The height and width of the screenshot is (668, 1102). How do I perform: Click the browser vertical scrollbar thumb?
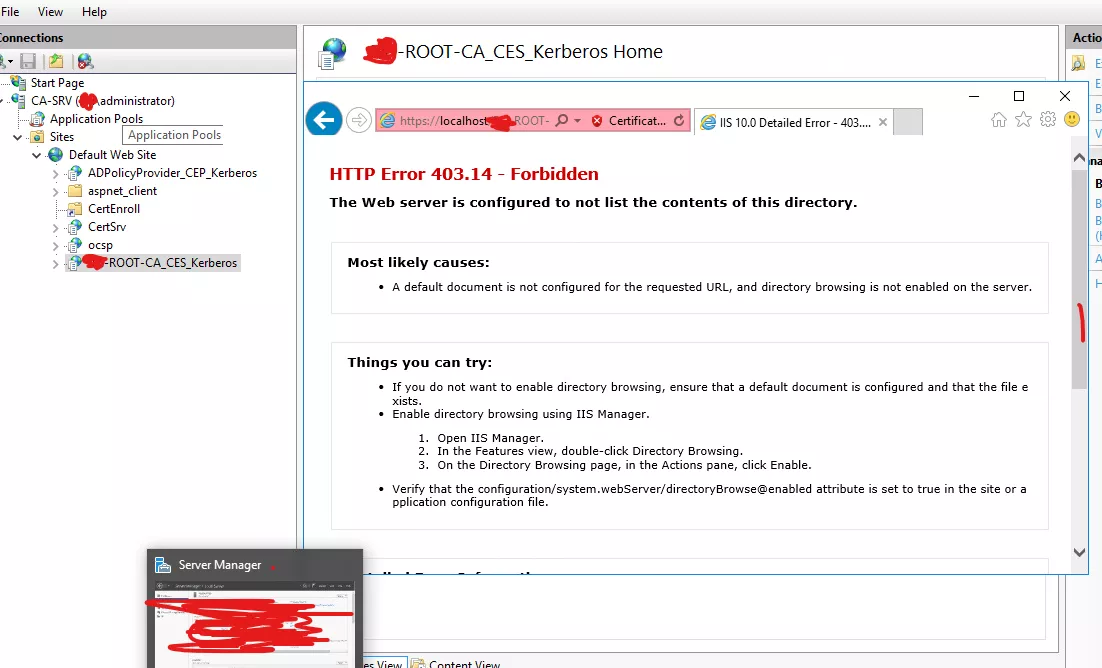click(x=1080, y=278)
